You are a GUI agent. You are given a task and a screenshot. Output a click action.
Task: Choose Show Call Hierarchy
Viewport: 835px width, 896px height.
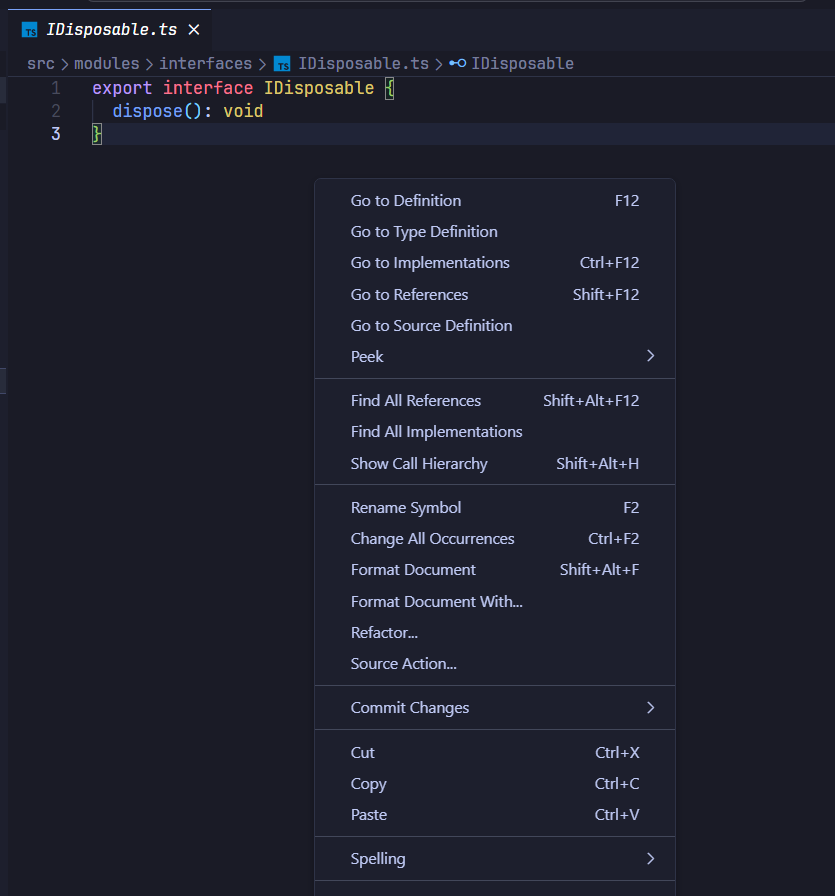coord(495,463)
